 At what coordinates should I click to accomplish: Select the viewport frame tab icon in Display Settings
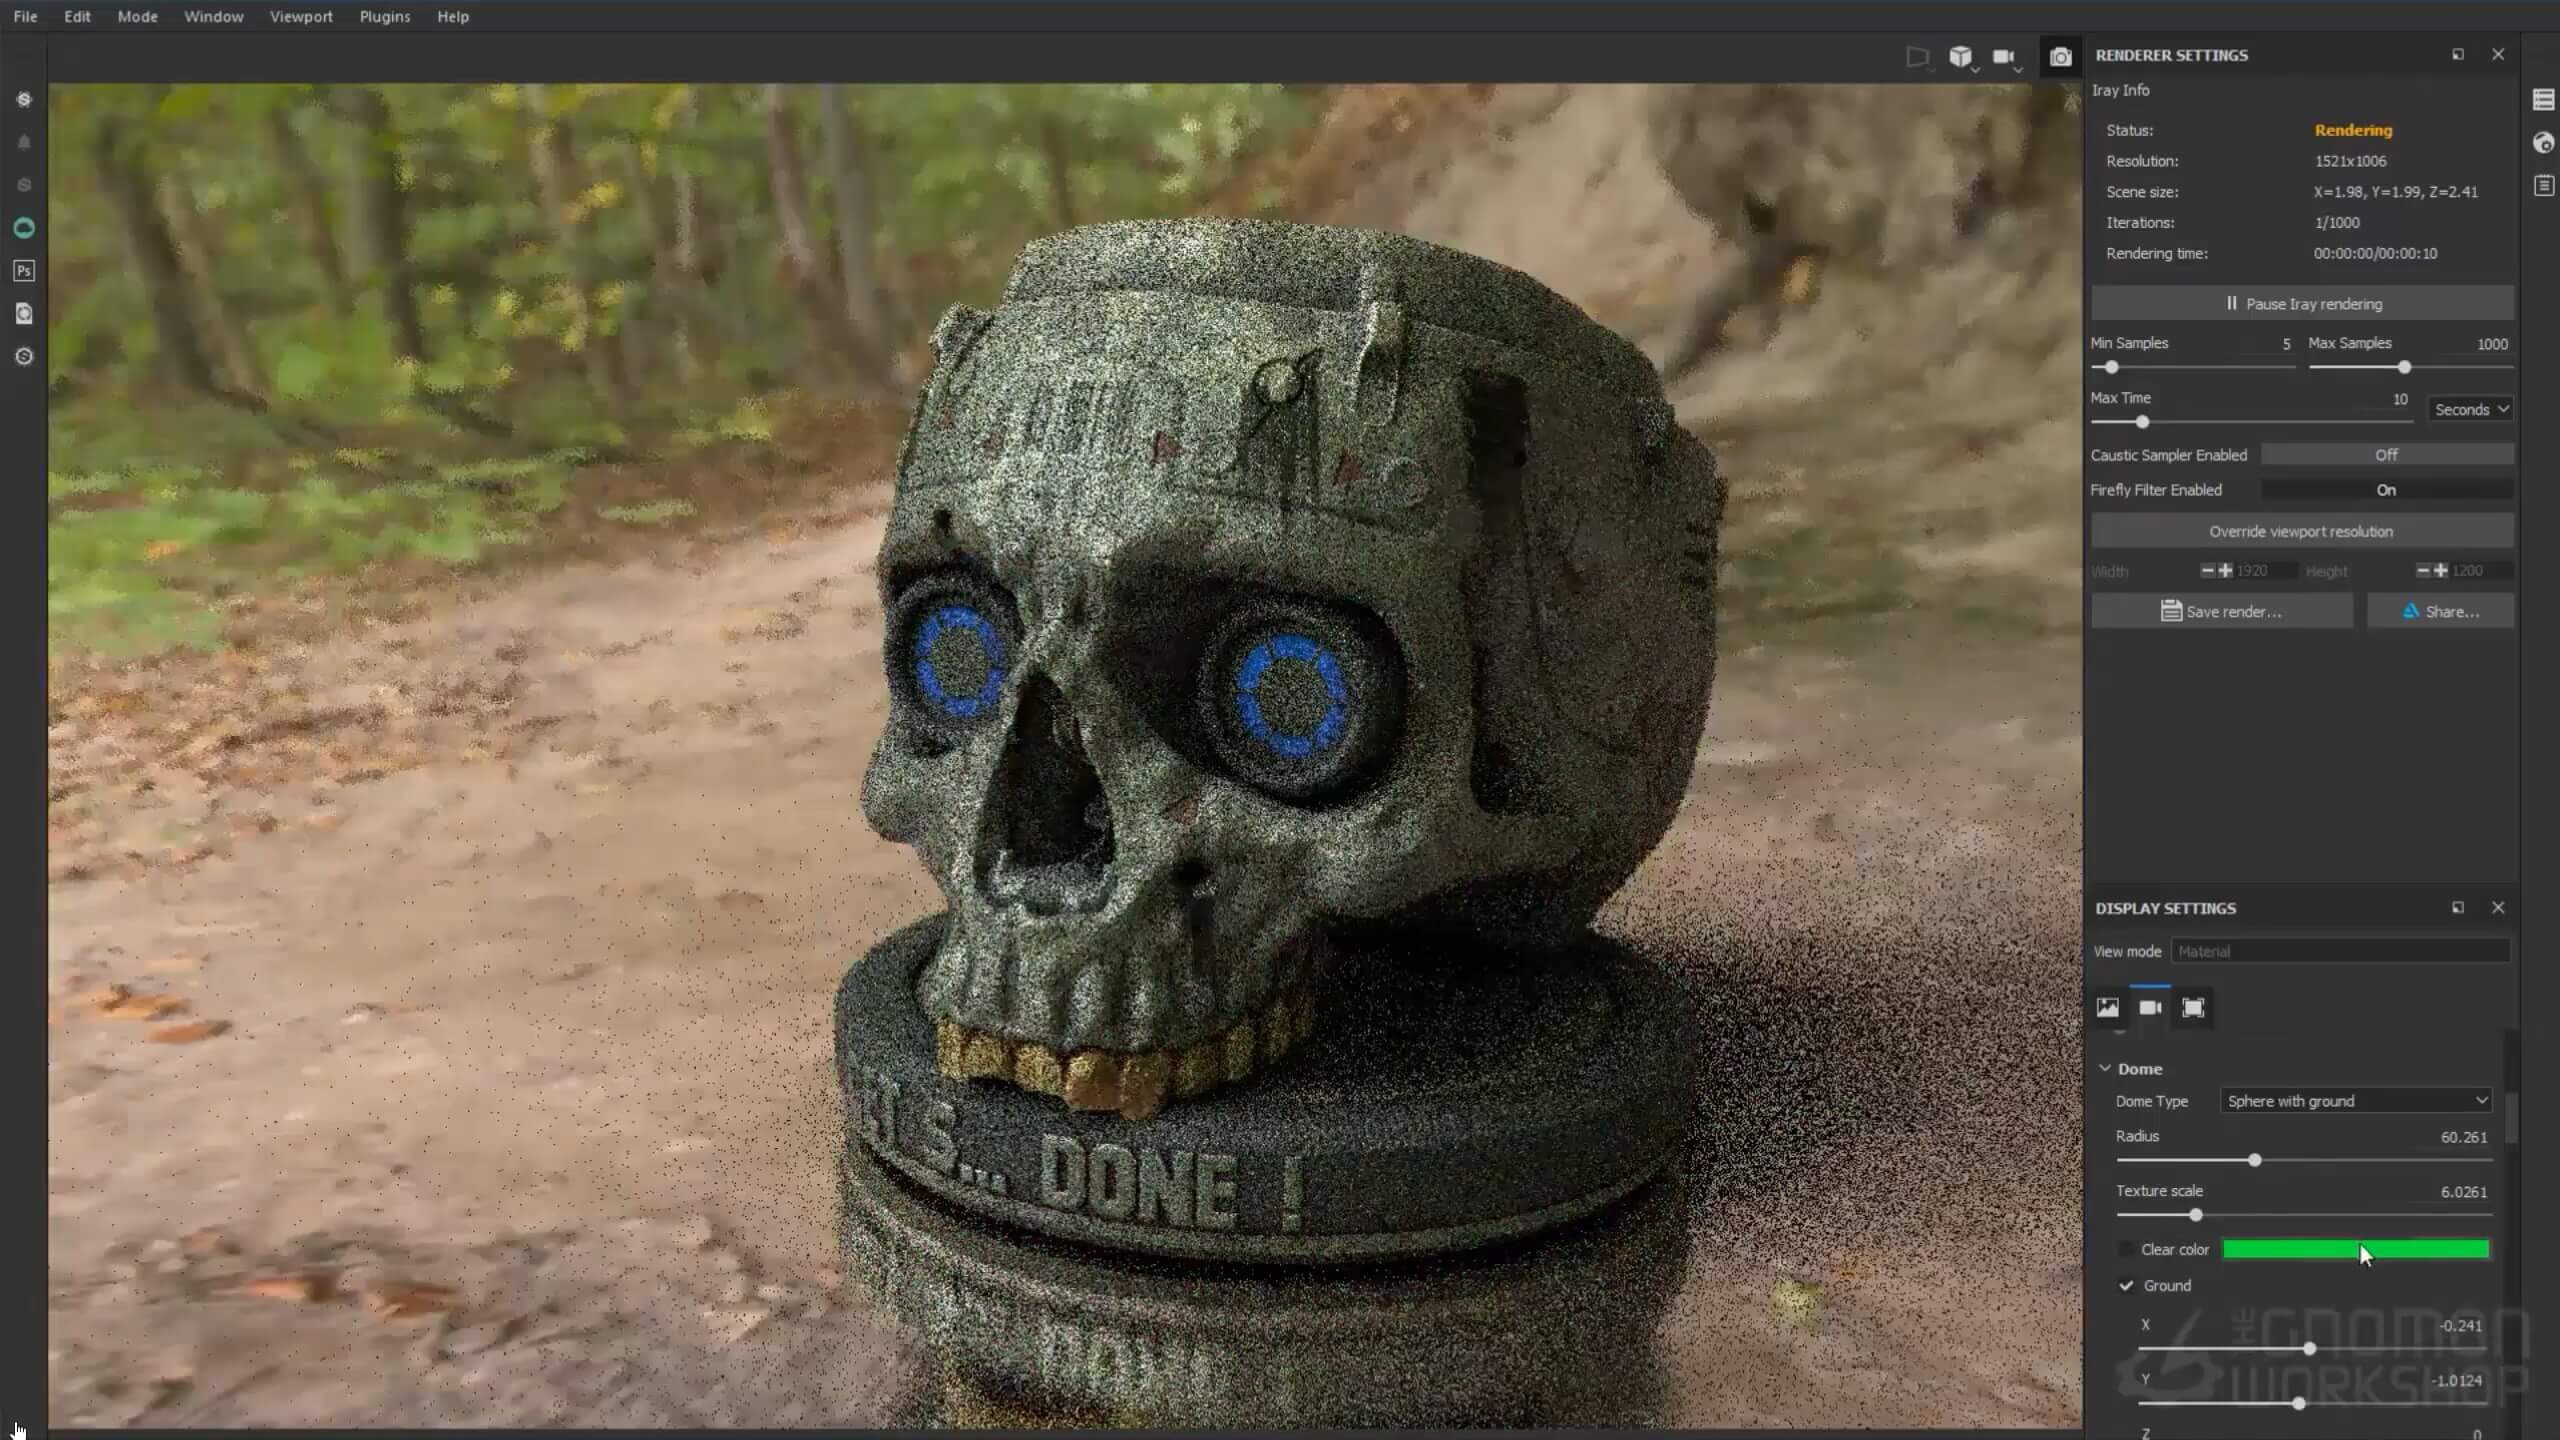click(2193, 1007)
